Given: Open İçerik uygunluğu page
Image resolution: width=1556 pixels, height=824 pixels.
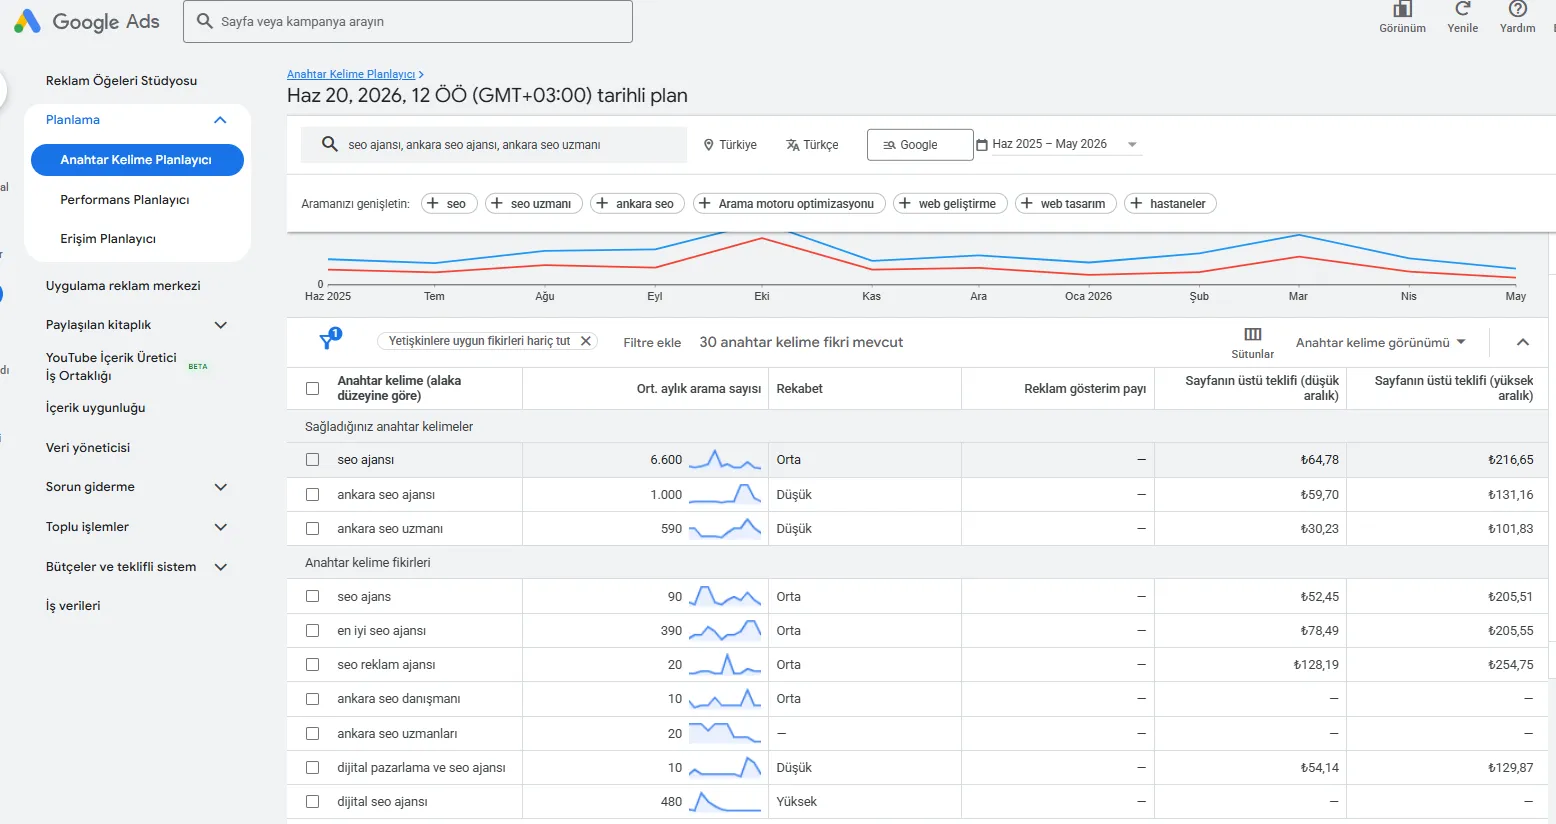Looking at the screenshot, I should click(x=95, y=408).
